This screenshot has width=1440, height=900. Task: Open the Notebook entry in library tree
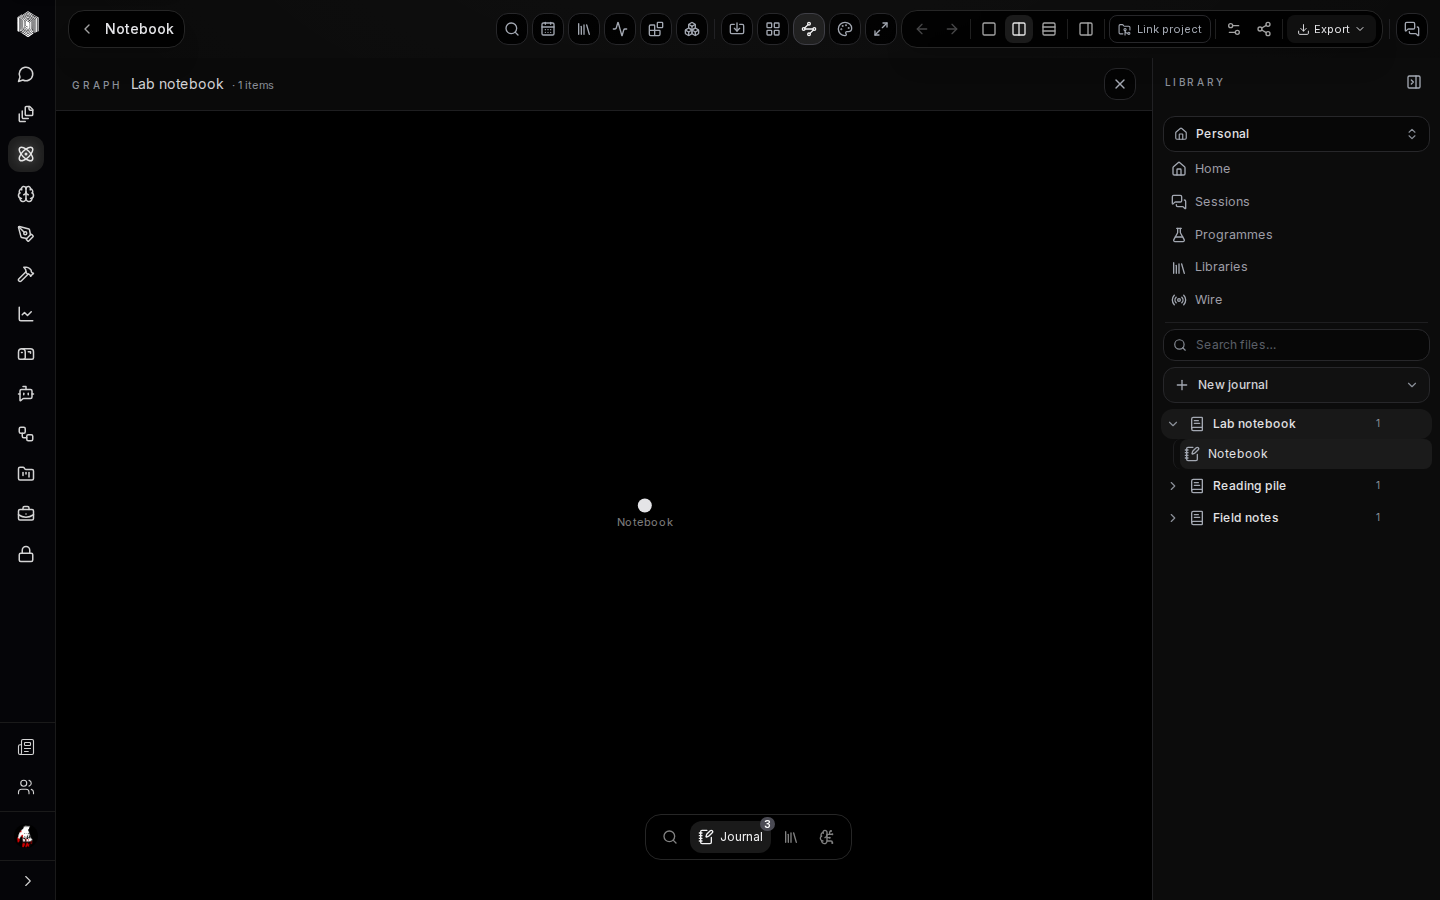[x=1306, y=454]
